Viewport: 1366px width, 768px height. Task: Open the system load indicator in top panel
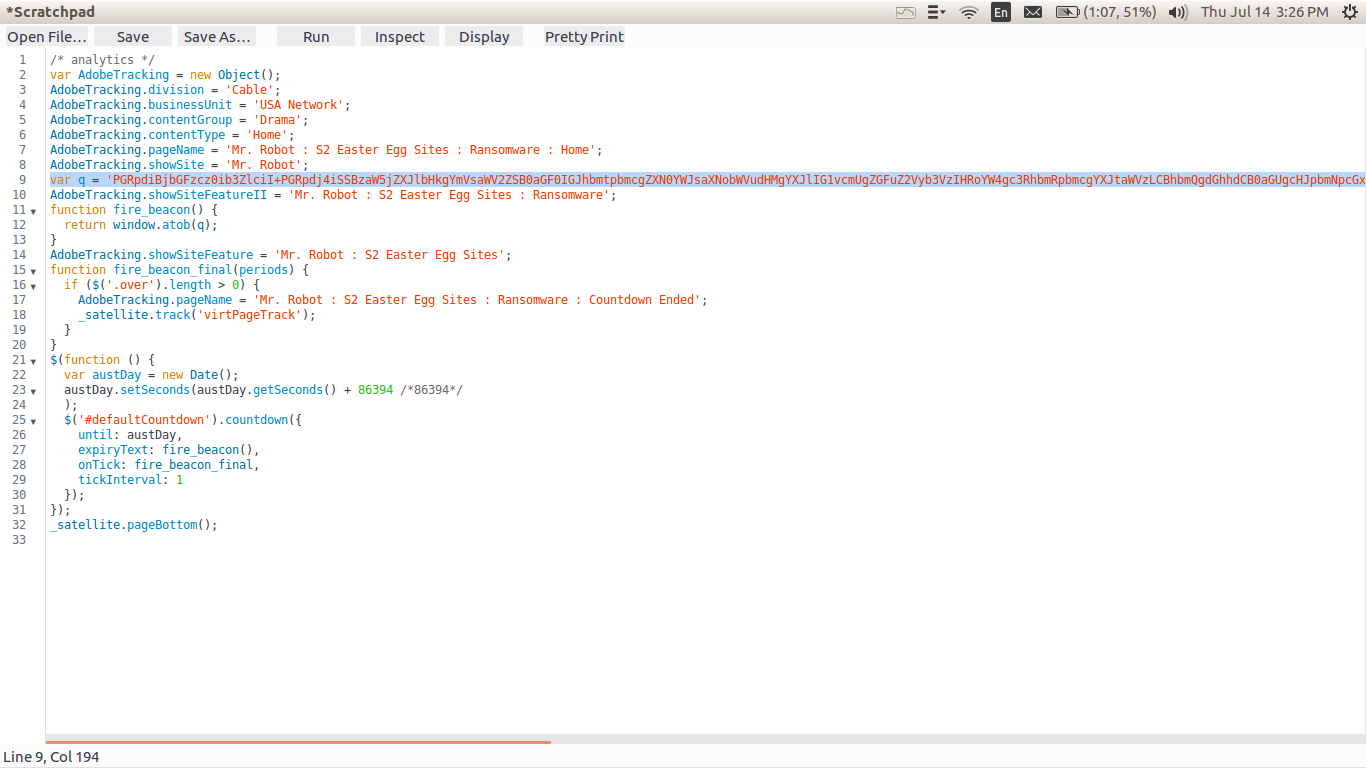pyautogui.click(x=905, y=12)
